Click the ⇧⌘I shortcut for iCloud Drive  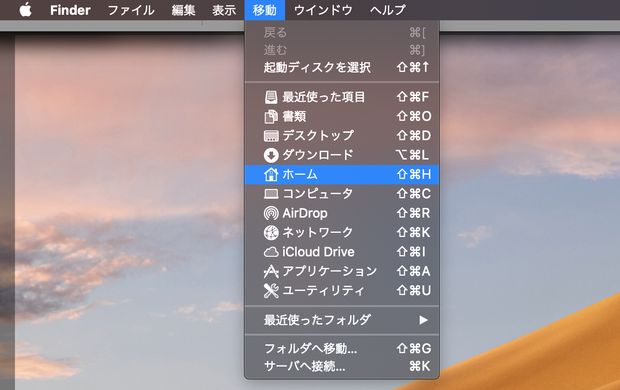[411, 252]
